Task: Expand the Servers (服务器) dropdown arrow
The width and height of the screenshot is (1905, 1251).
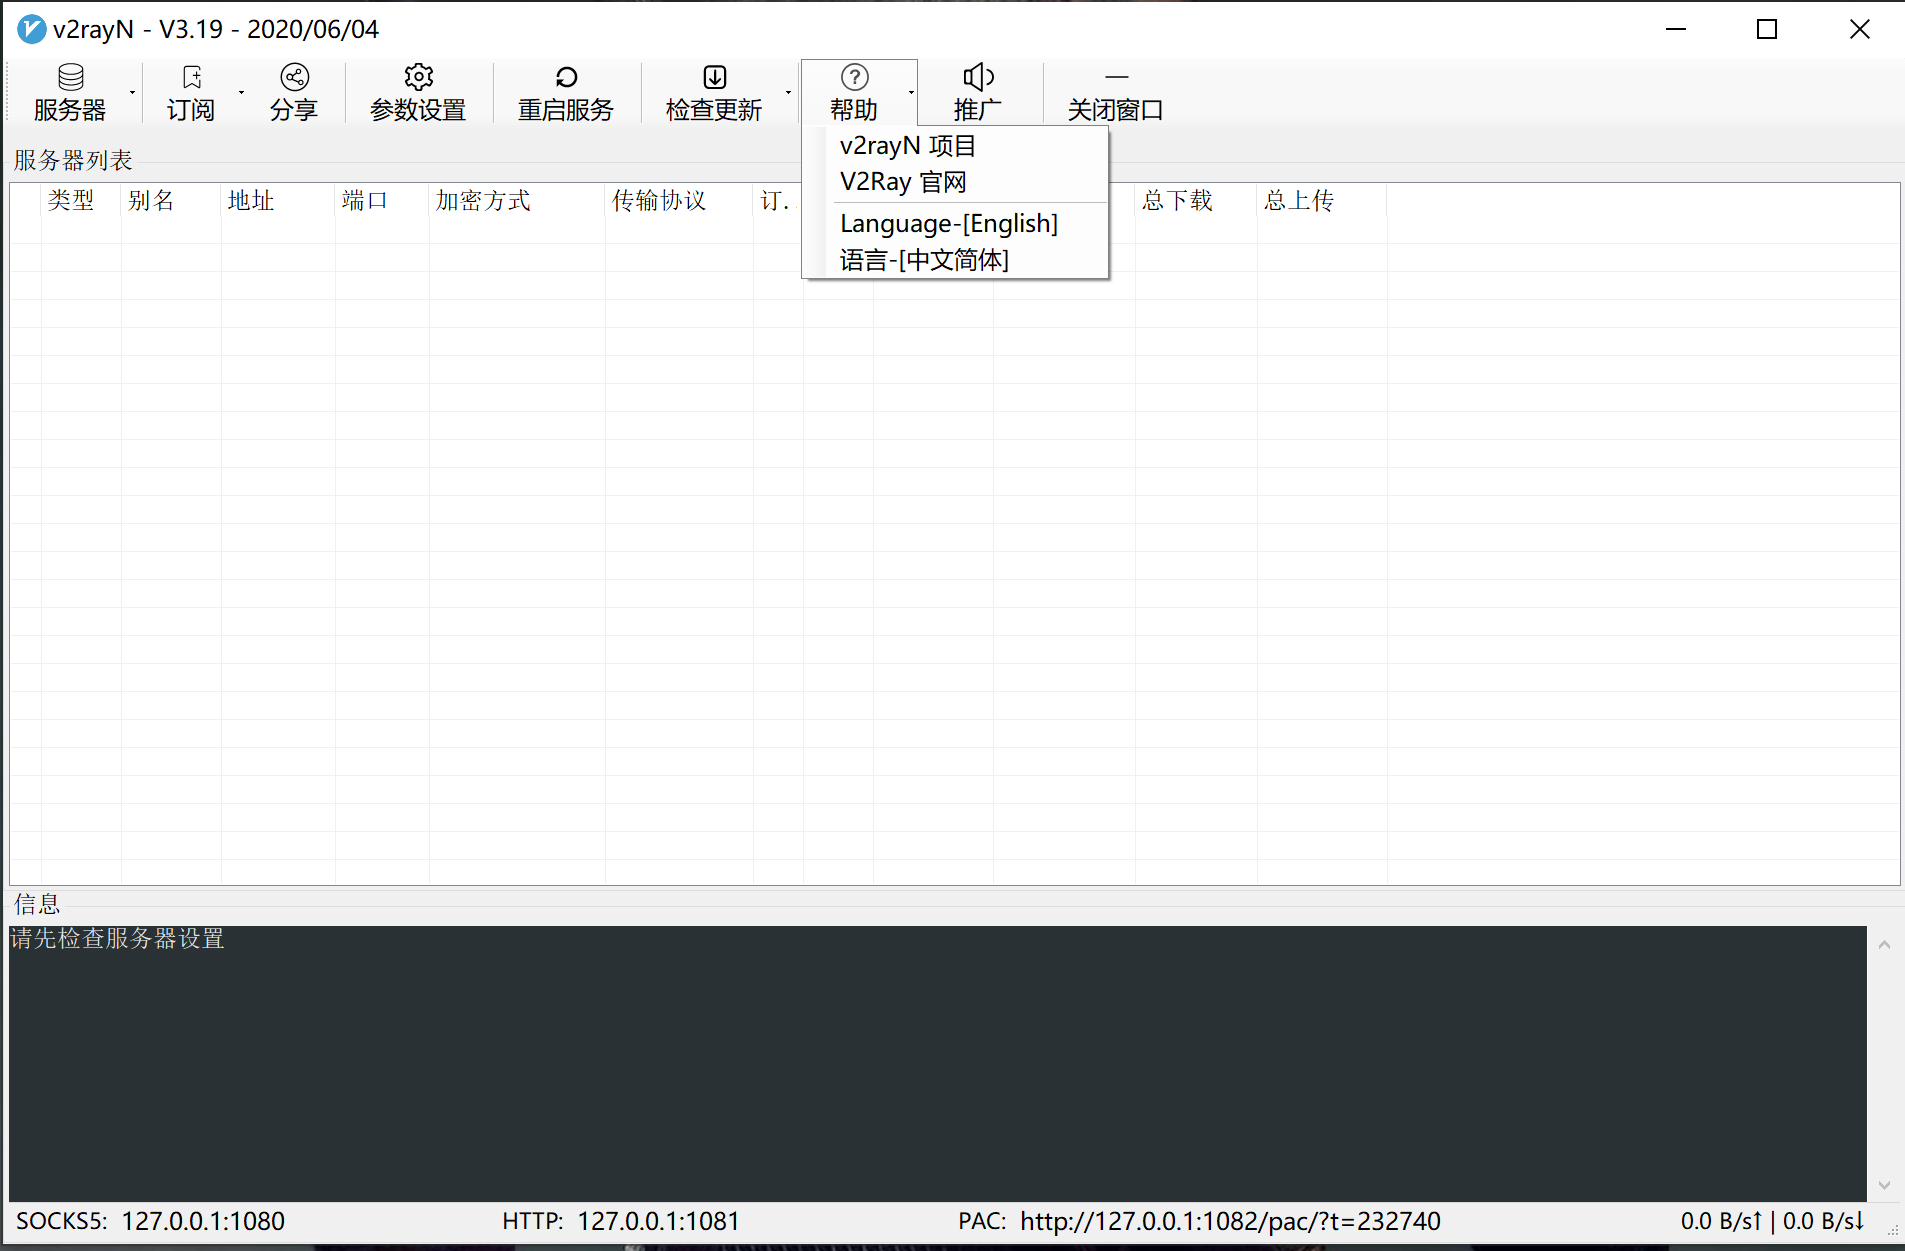Action: pos(132,93)
